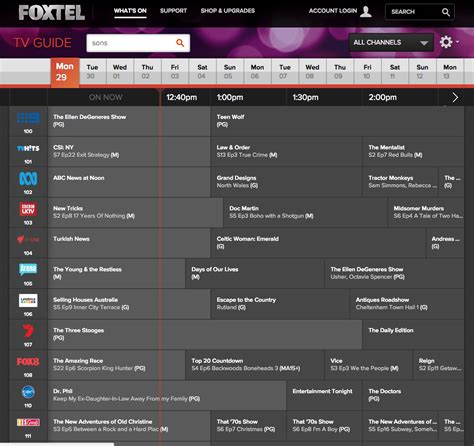Select the Tue 07 day tab

285,72
